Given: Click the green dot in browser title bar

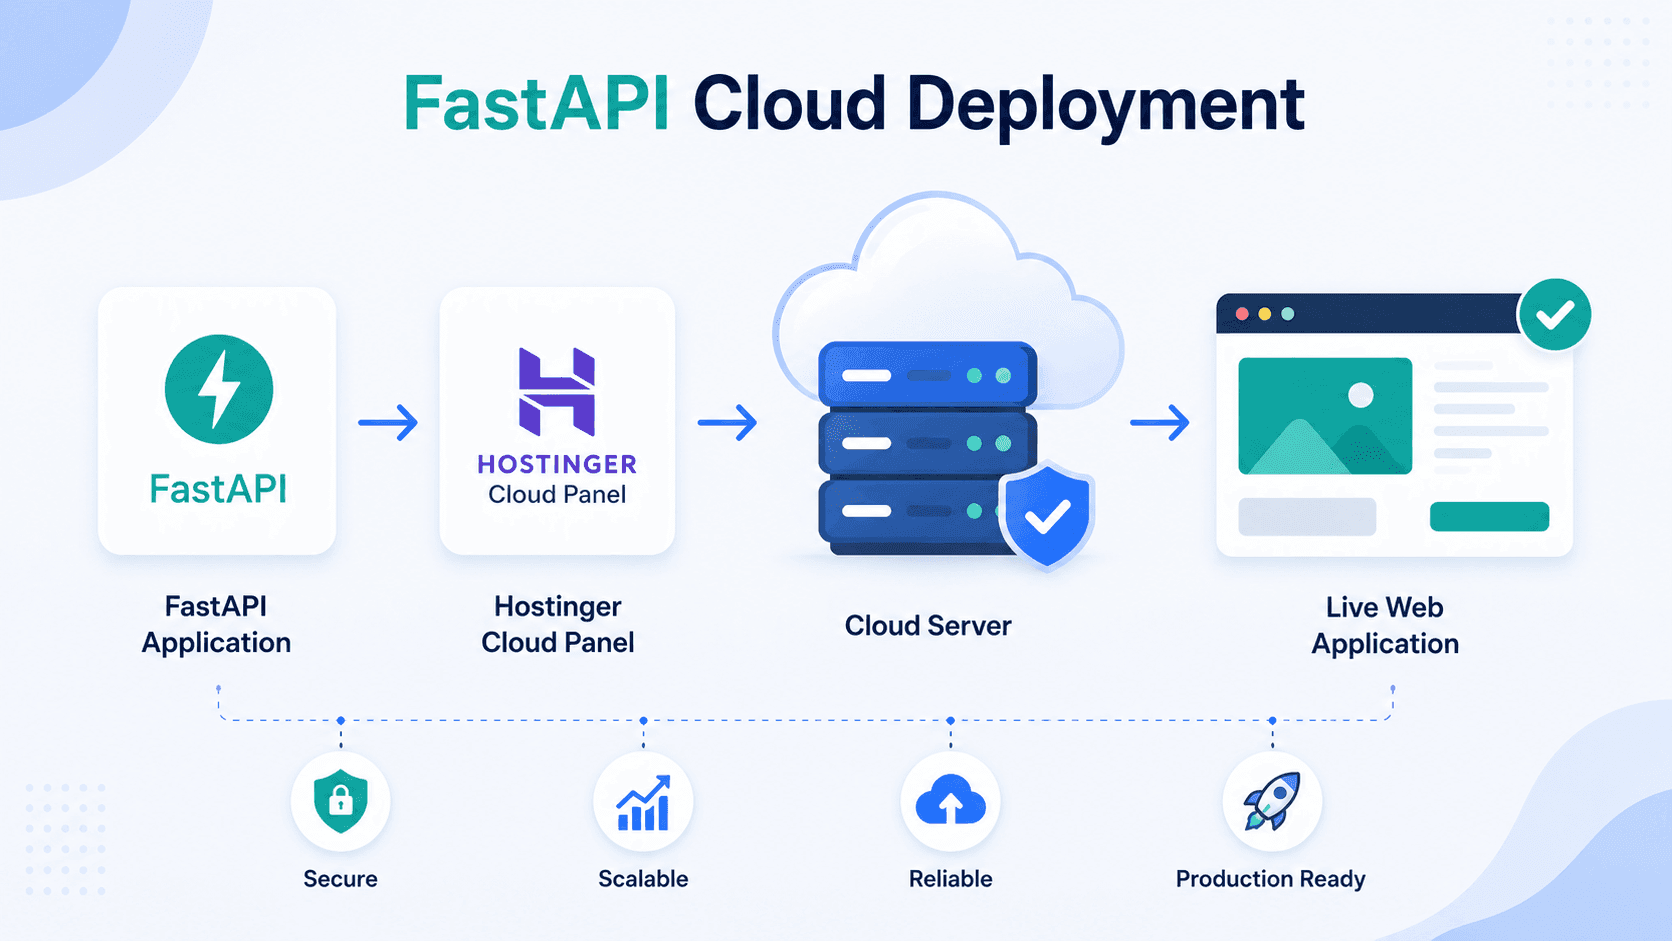Looking at the screenshot, I should 1288,314.
